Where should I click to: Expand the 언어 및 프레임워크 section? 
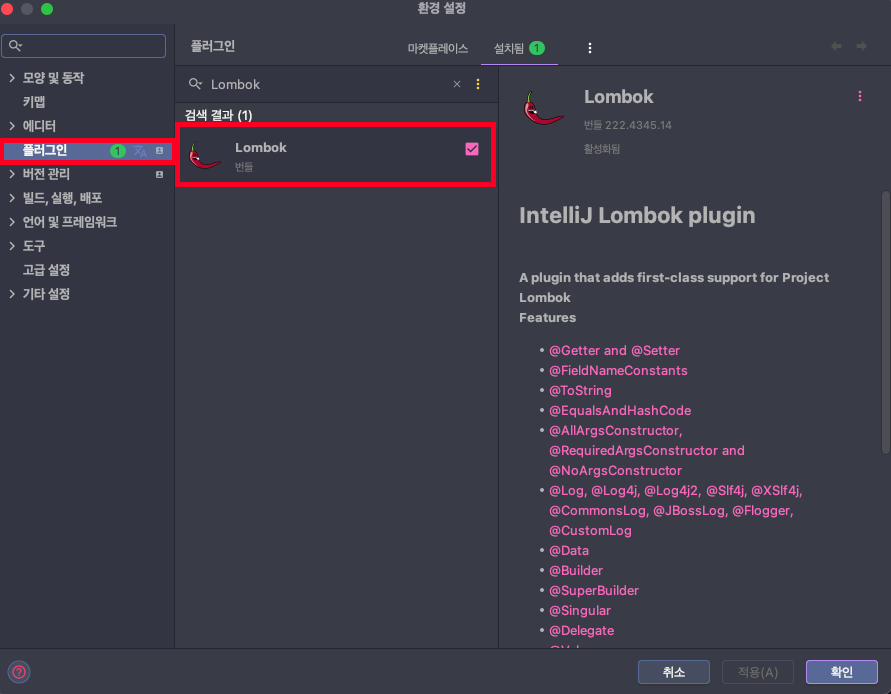tap(12, 222)
